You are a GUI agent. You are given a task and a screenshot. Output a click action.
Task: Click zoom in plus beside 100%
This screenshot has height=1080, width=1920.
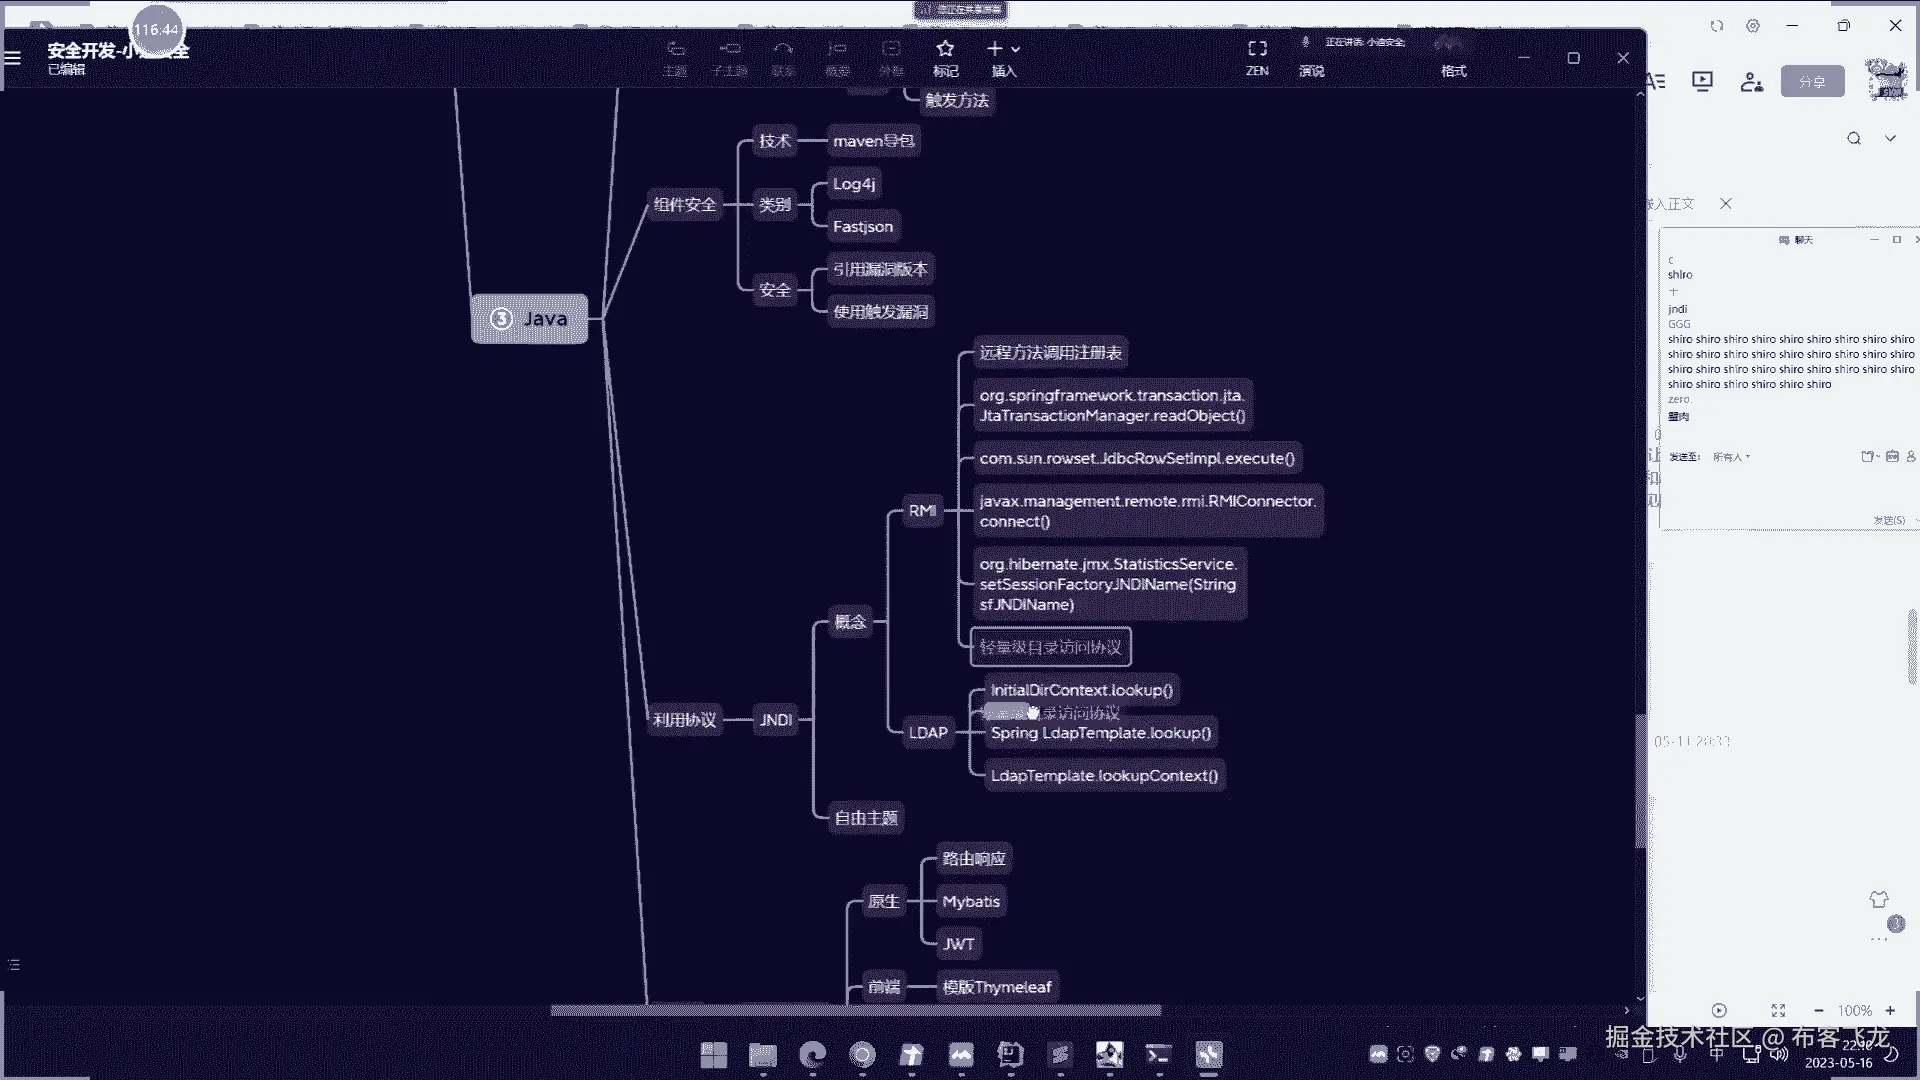pos(1890,1011)
